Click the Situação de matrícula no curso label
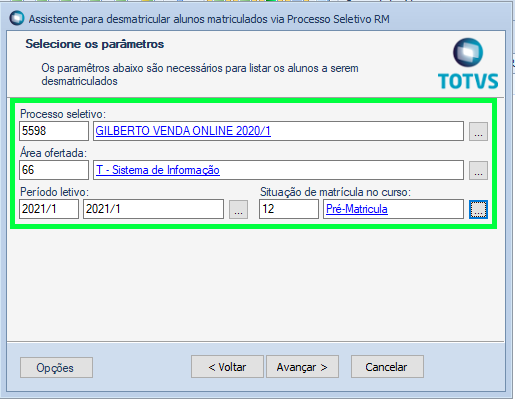The image size is (516, 401). pos(335,192)
